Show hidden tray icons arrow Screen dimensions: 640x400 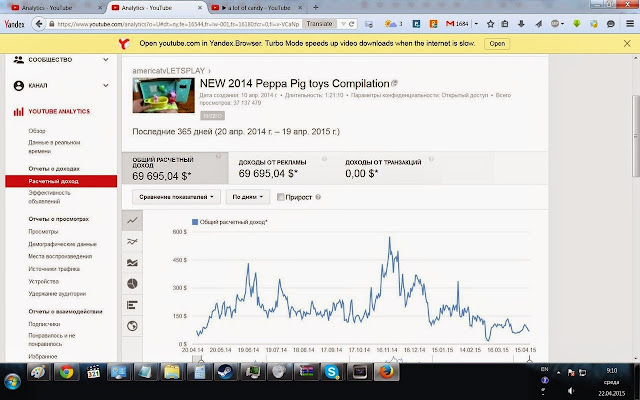tap(558, 373)
